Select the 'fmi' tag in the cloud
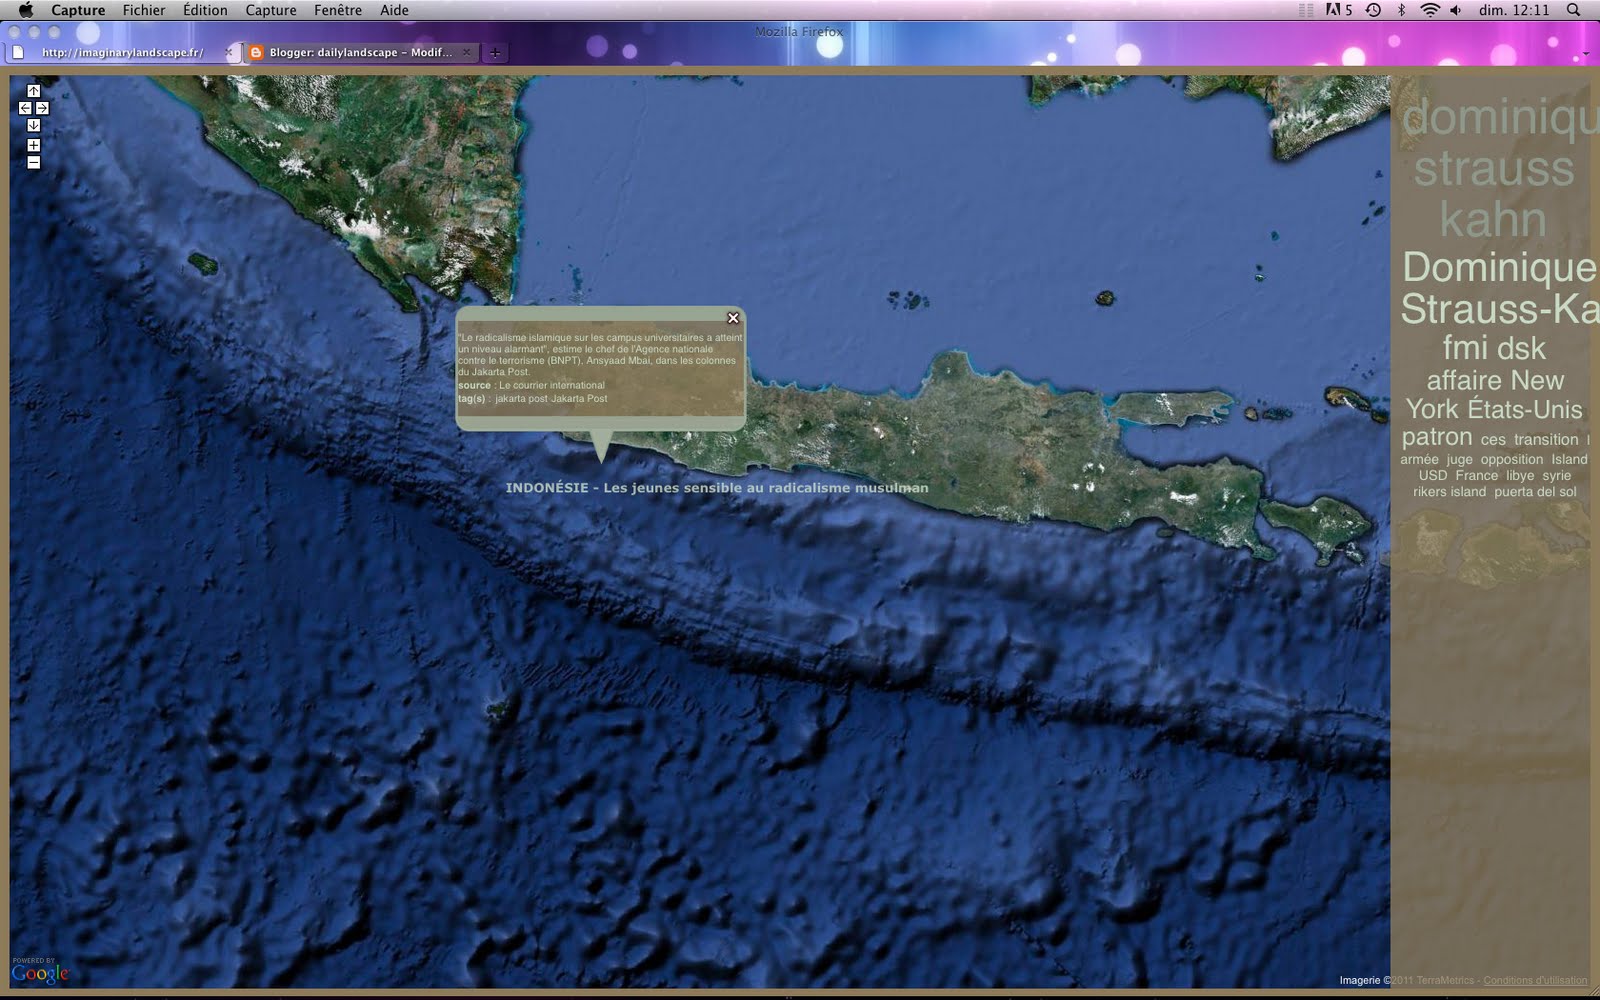The height and width of the screenshot is (1000, 1600). [1465, 348]
